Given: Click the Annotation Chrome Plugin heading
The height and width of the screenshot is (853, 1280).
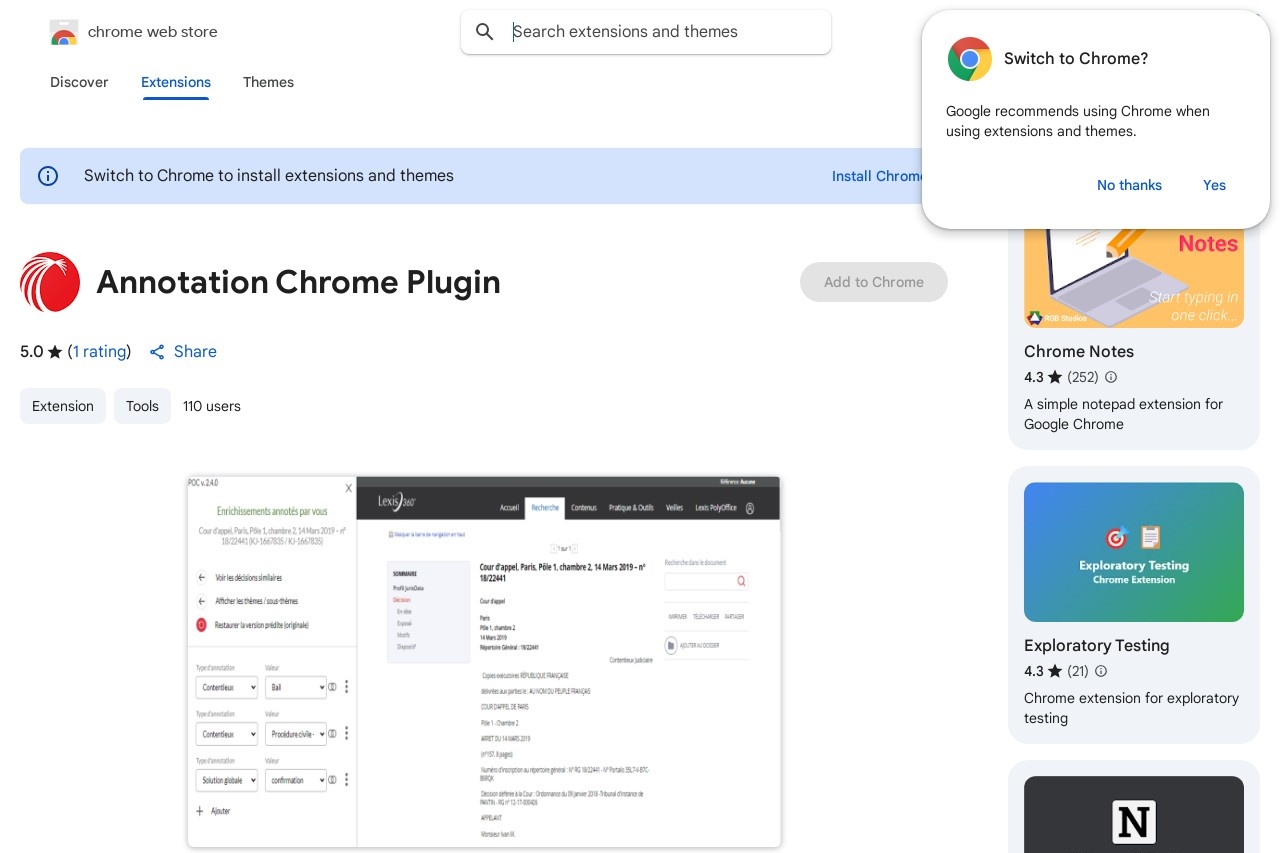Looking at the screenshot, I should (x=298, y=282).
